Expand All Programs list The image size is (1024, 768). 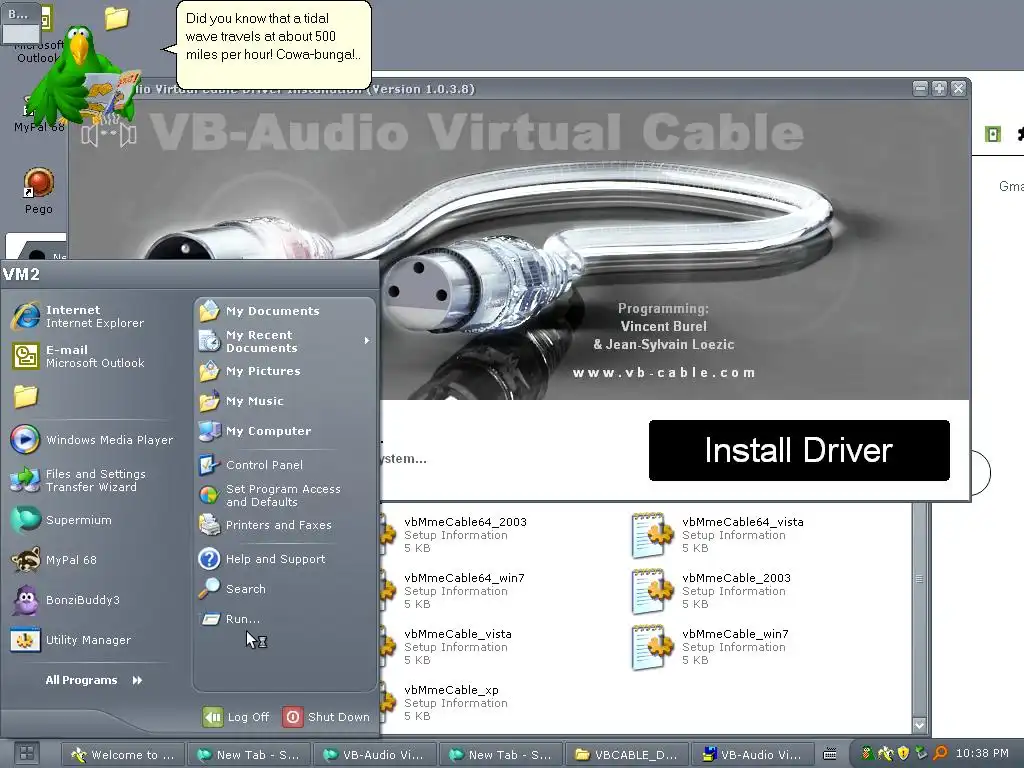point(93,680)
